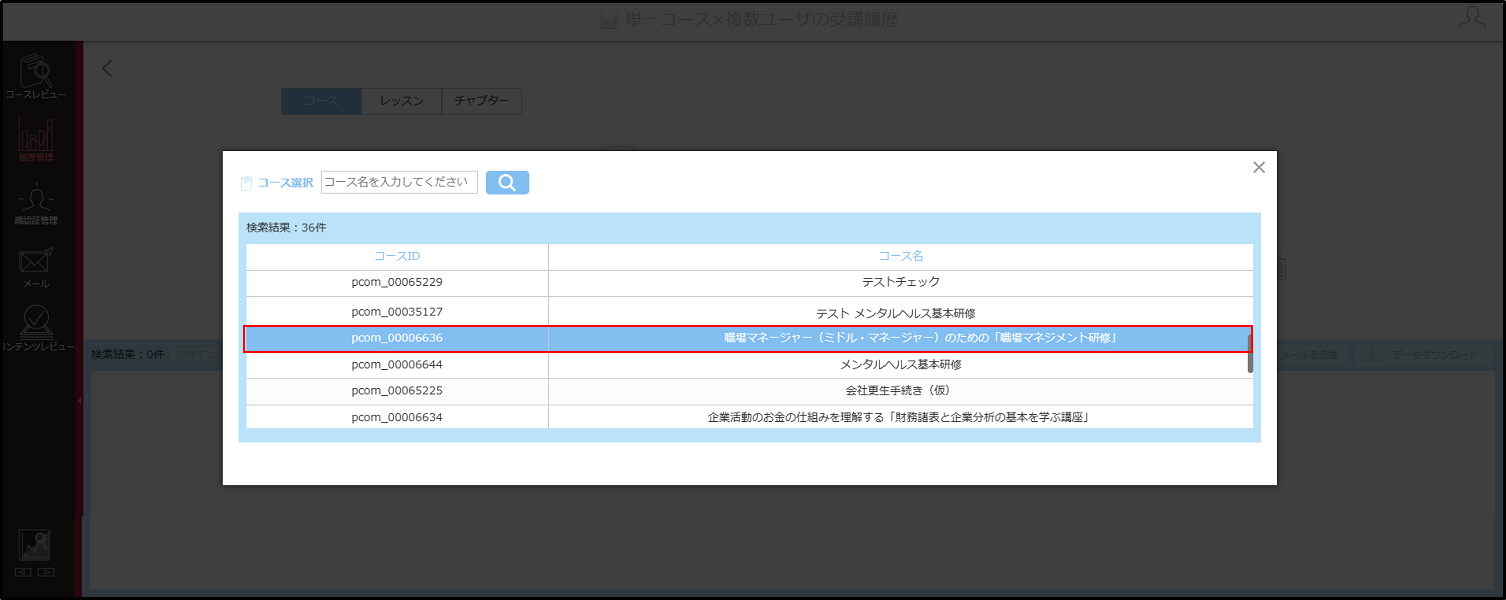This screenshot has width=1506, height=600.
Task: Select course ID pcom_00065225
Action: (397, 391)
